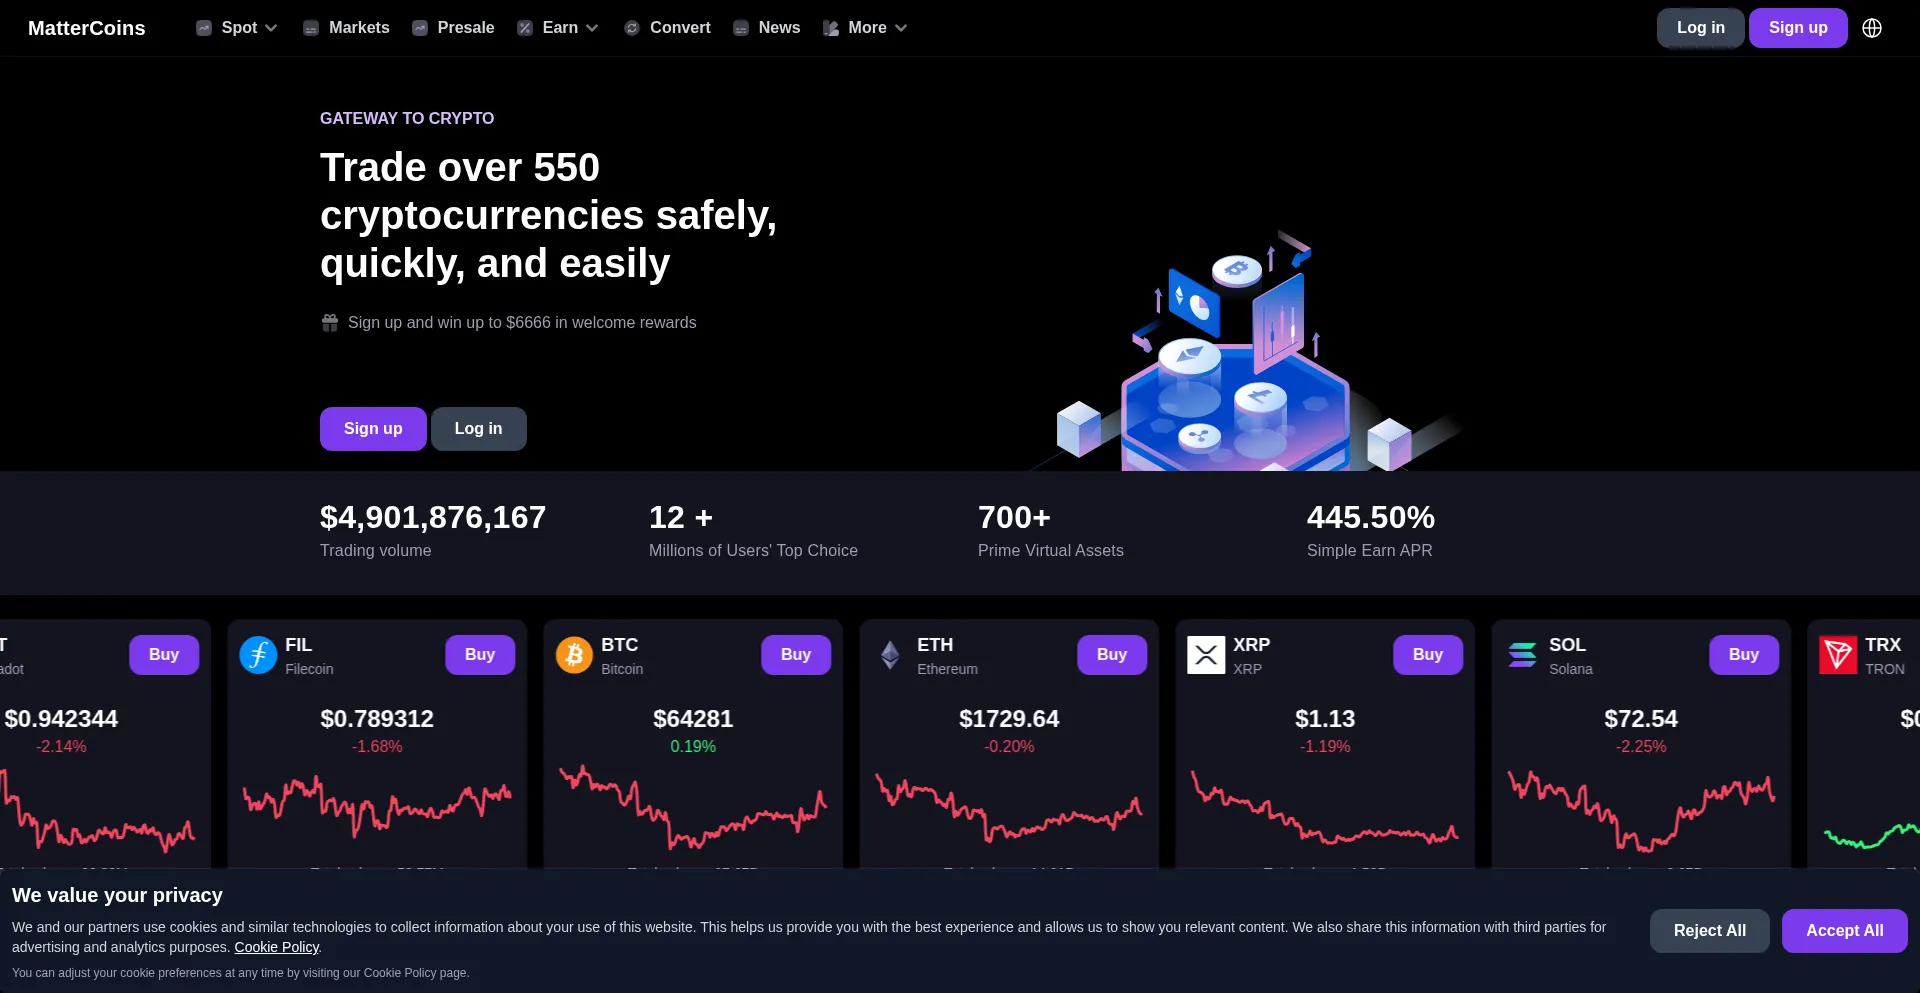
Task: Open the Convert page
Action: click(680, 28)
